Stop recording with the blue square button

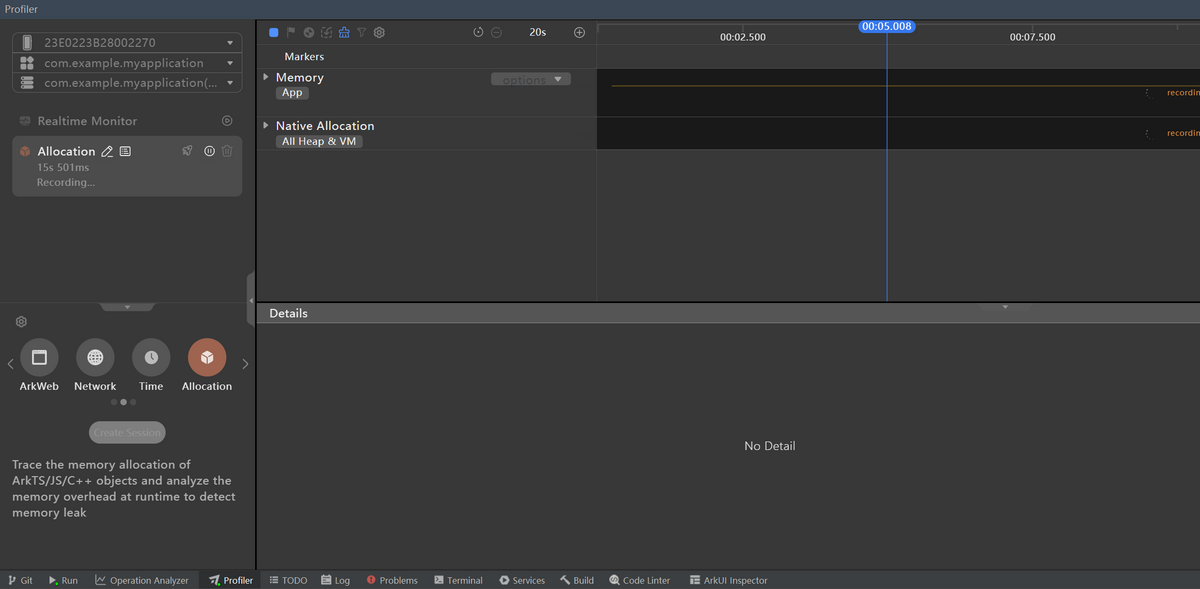(274, 32)
